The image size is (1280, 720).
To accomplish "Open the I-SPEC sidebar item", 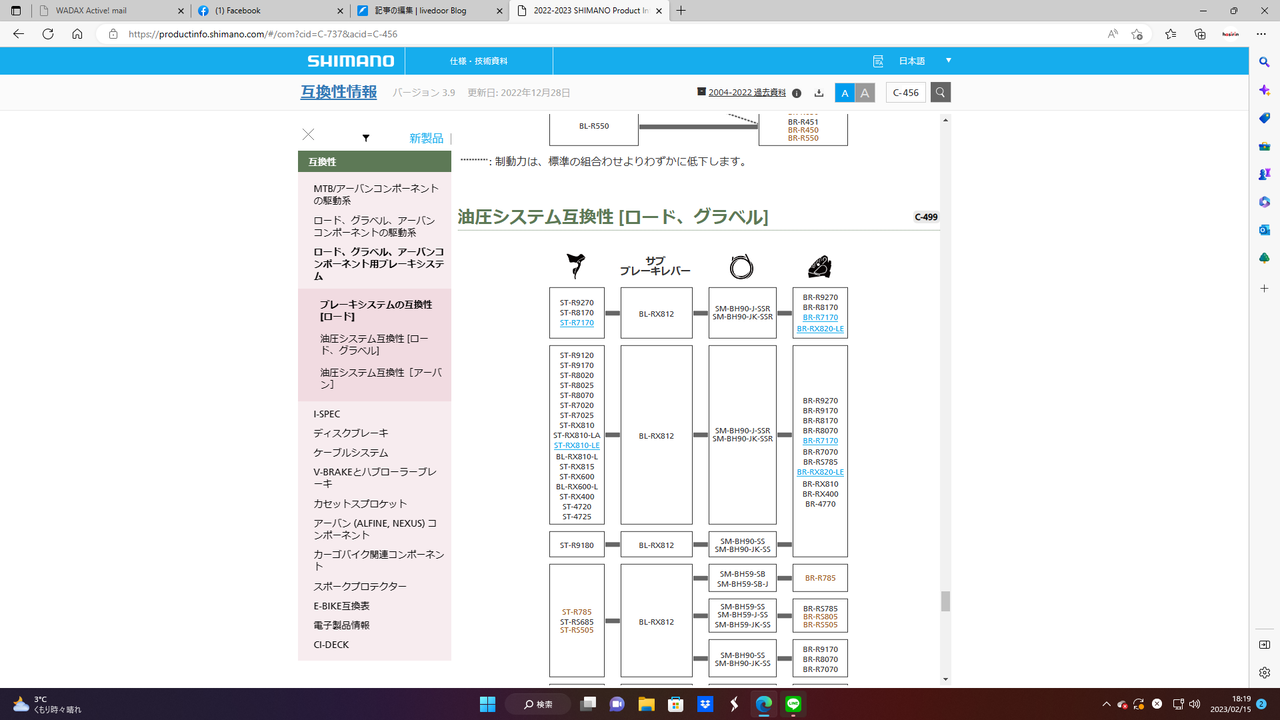I will pos(327,413).
